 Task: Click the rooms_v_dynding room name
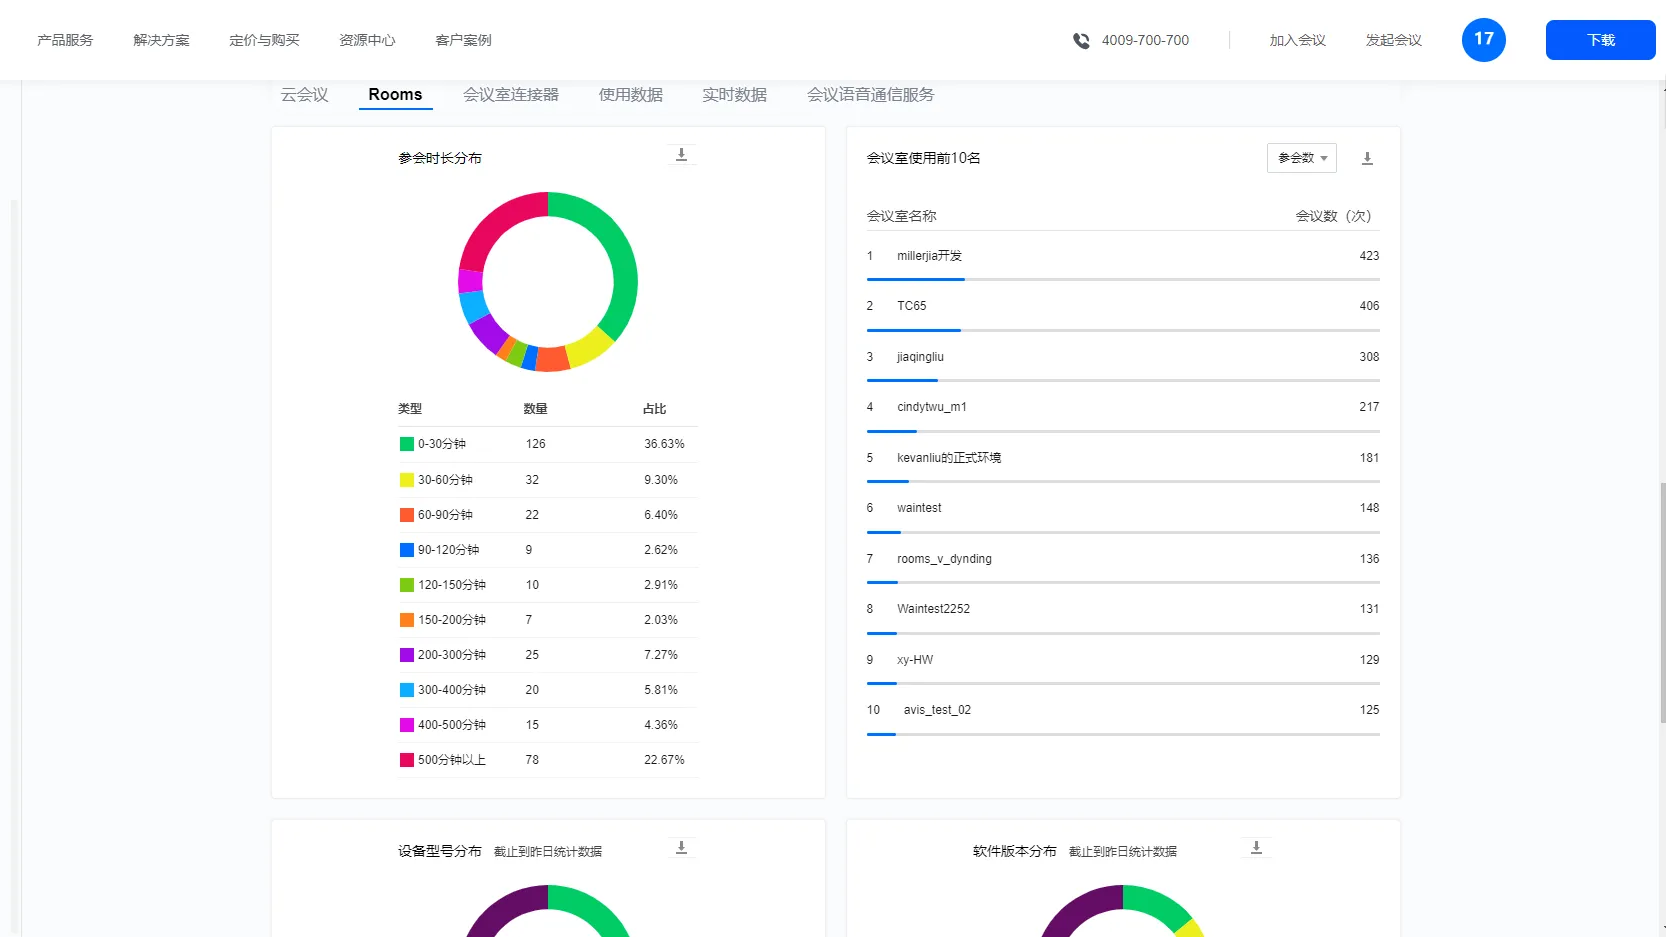944,559
